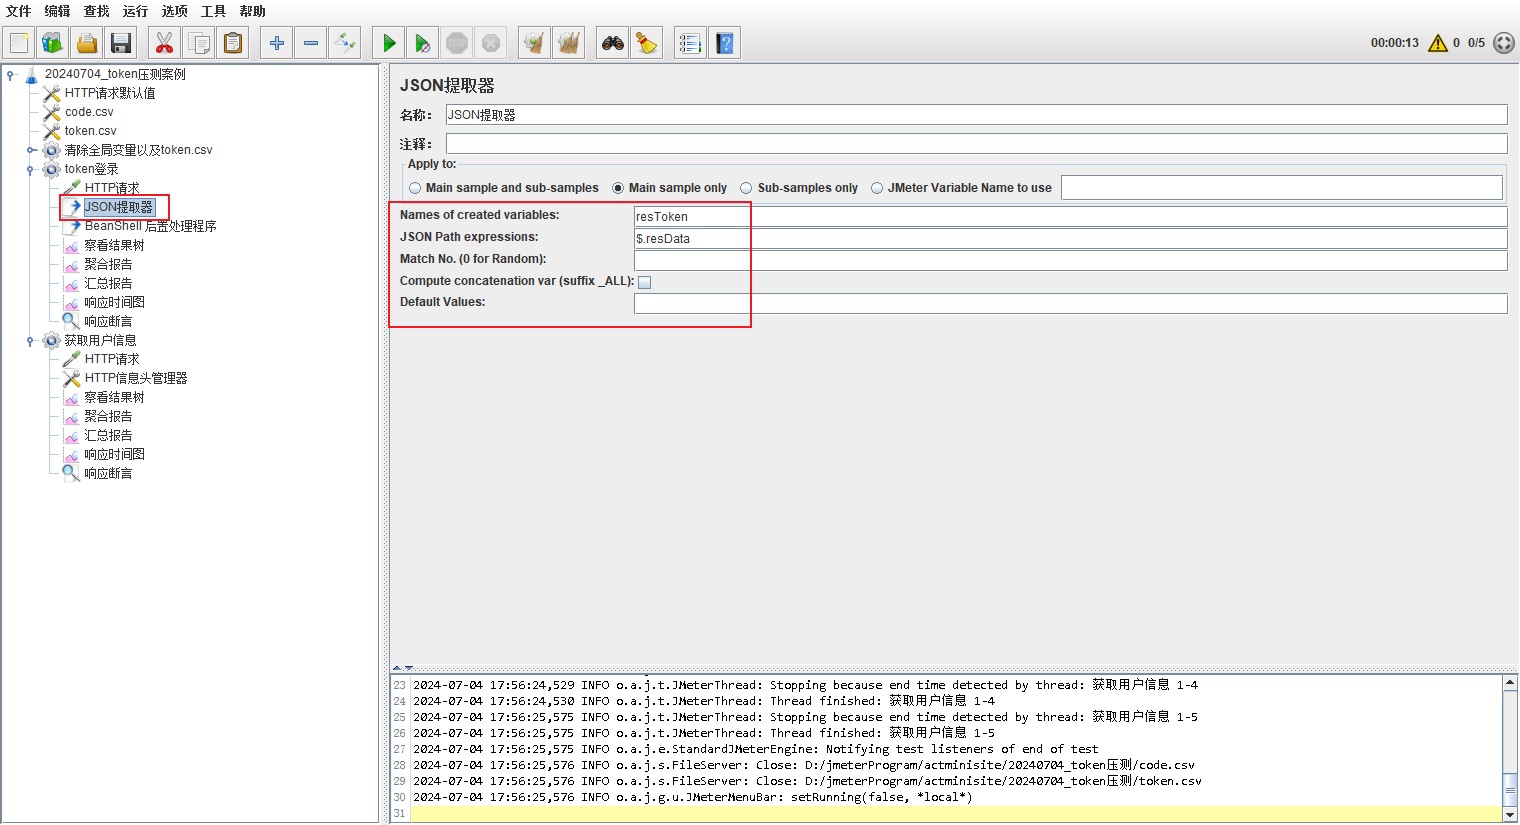Collapse the 获取用户信息 thread group

[x=31, y=341]
